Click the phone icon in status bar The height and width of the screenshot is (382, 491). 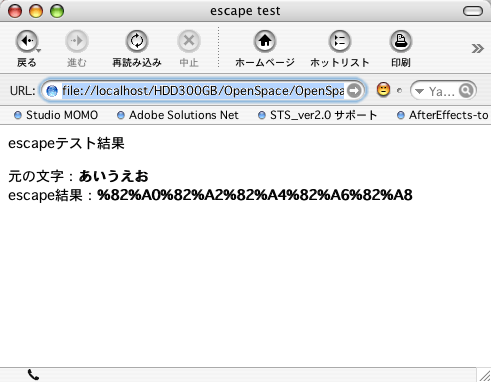coord(33,375)
